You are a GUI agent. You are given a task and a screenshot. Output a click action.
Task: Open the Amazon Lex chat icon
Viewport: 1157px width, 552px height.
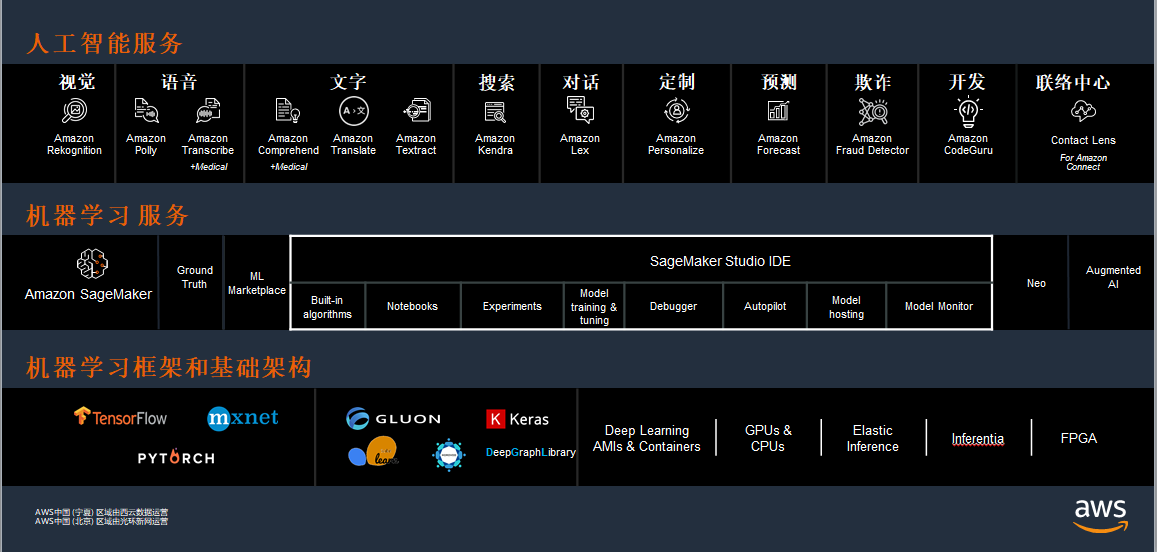[580, 110]
